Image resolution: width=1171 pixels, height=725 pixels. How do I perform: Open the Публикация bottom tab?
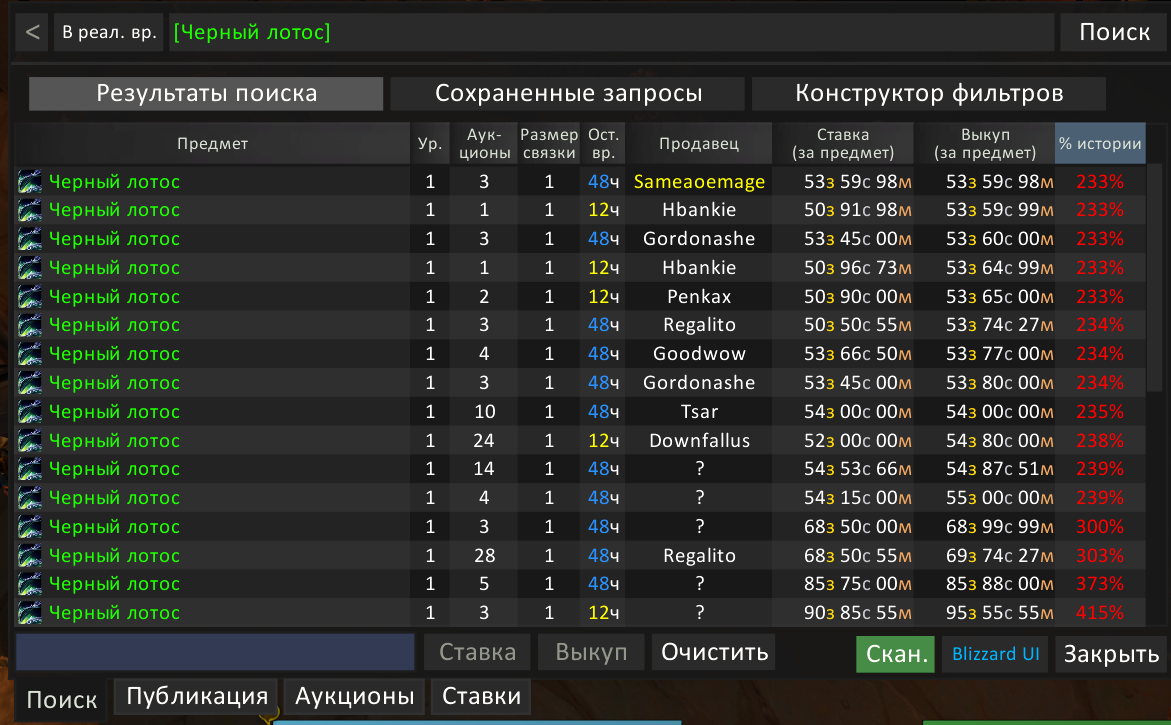point(196,696)
